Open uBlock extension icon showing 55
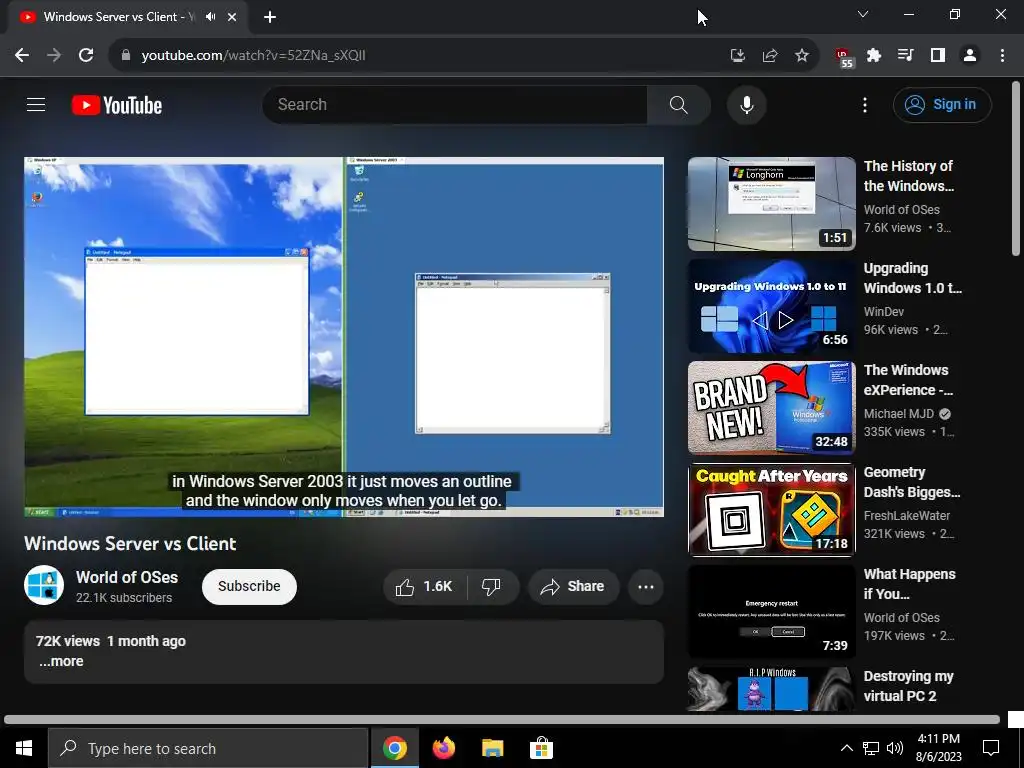1024x768 pixels. click(x=844, y=57)
